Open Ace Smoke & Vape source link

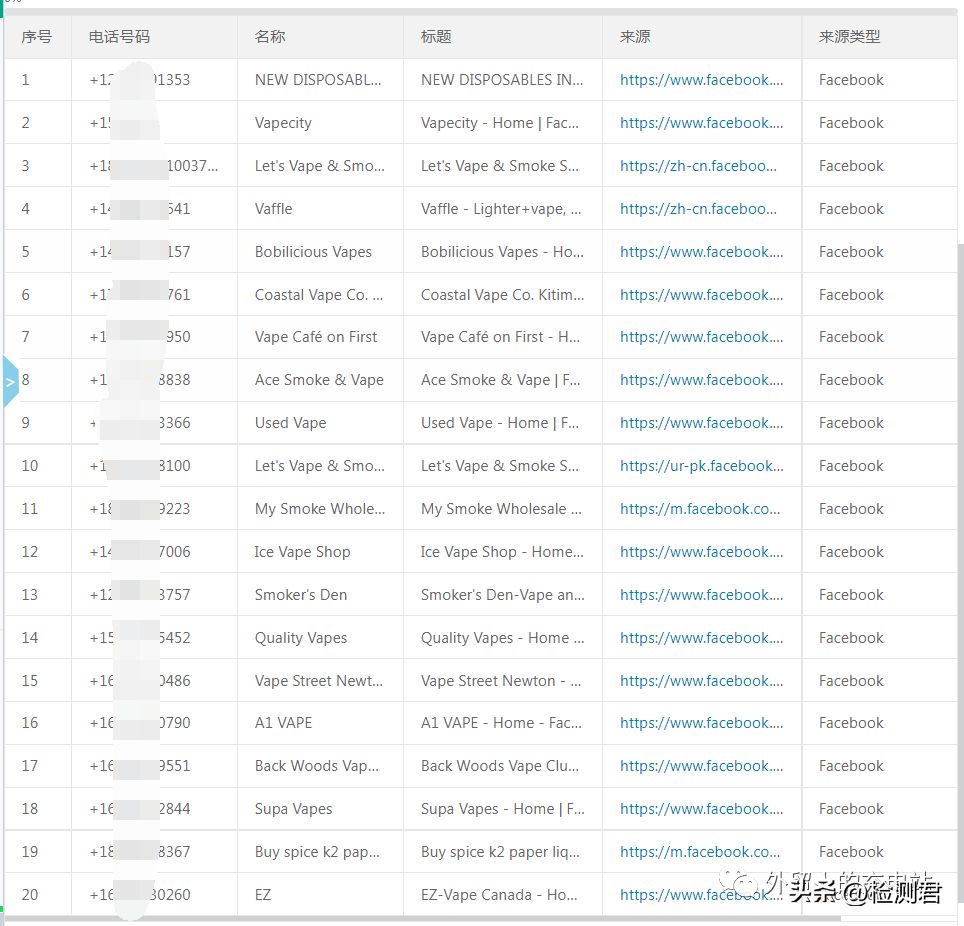(701, 380)
